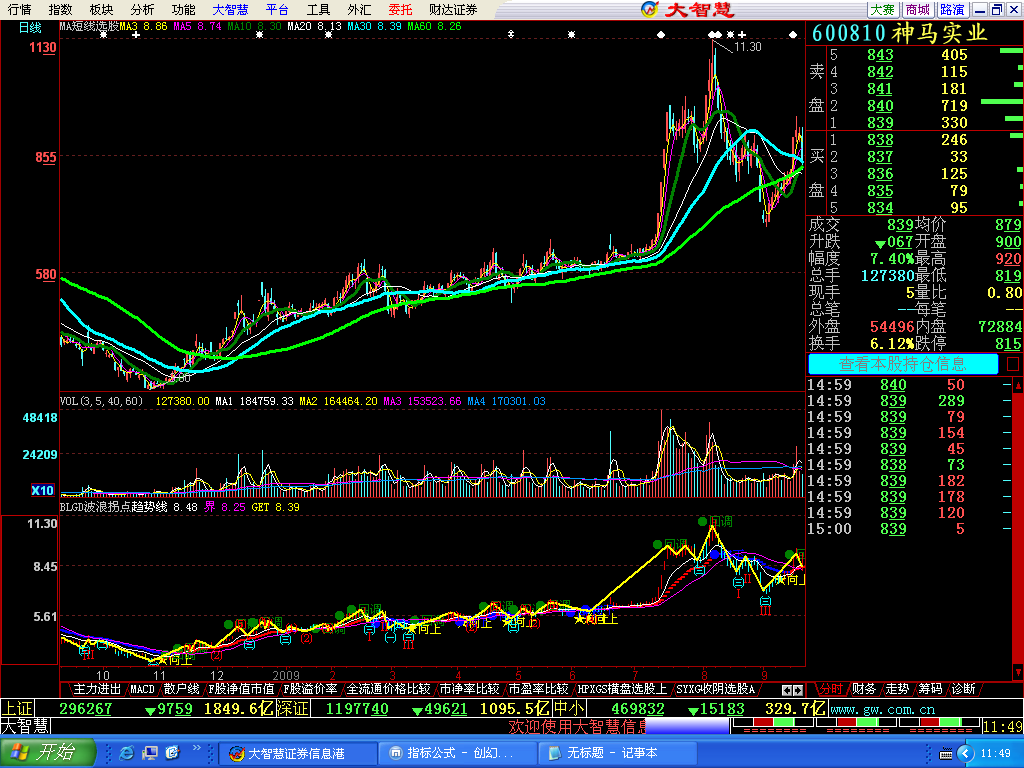Open the www.gw.com.cn link

click(x=882, y=709)
